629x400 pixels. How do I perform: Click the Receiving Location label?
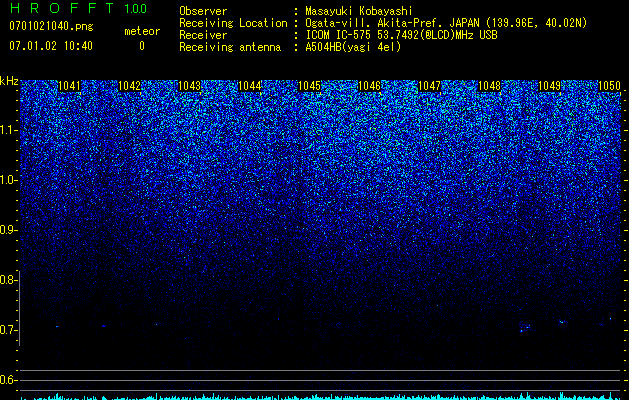tap(233, 23)
